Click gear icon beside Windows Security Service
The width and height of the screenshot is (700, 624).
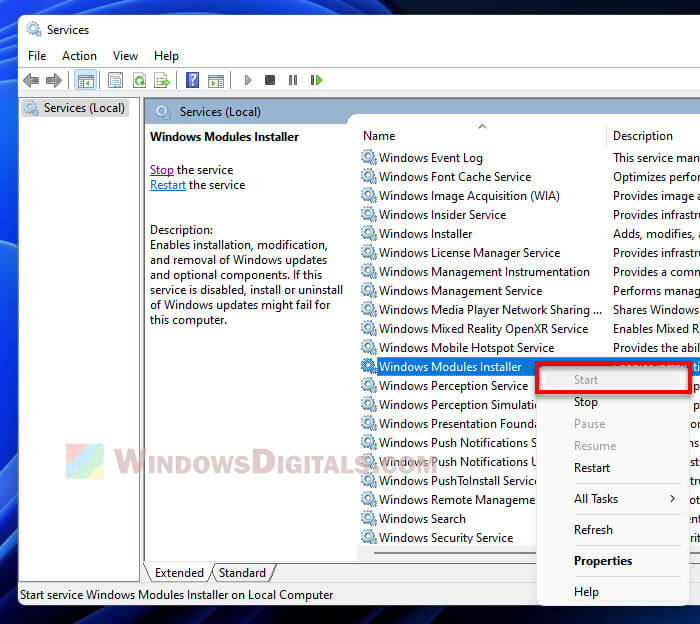369,537
